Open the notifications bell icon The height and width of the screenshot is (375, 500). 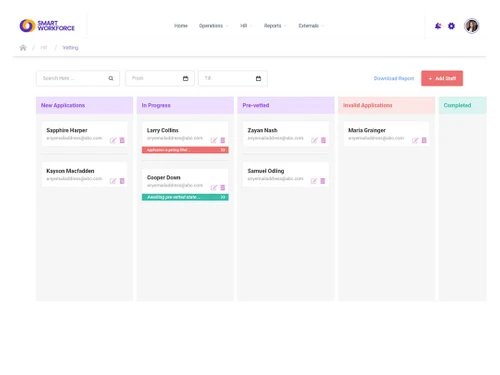438,26
